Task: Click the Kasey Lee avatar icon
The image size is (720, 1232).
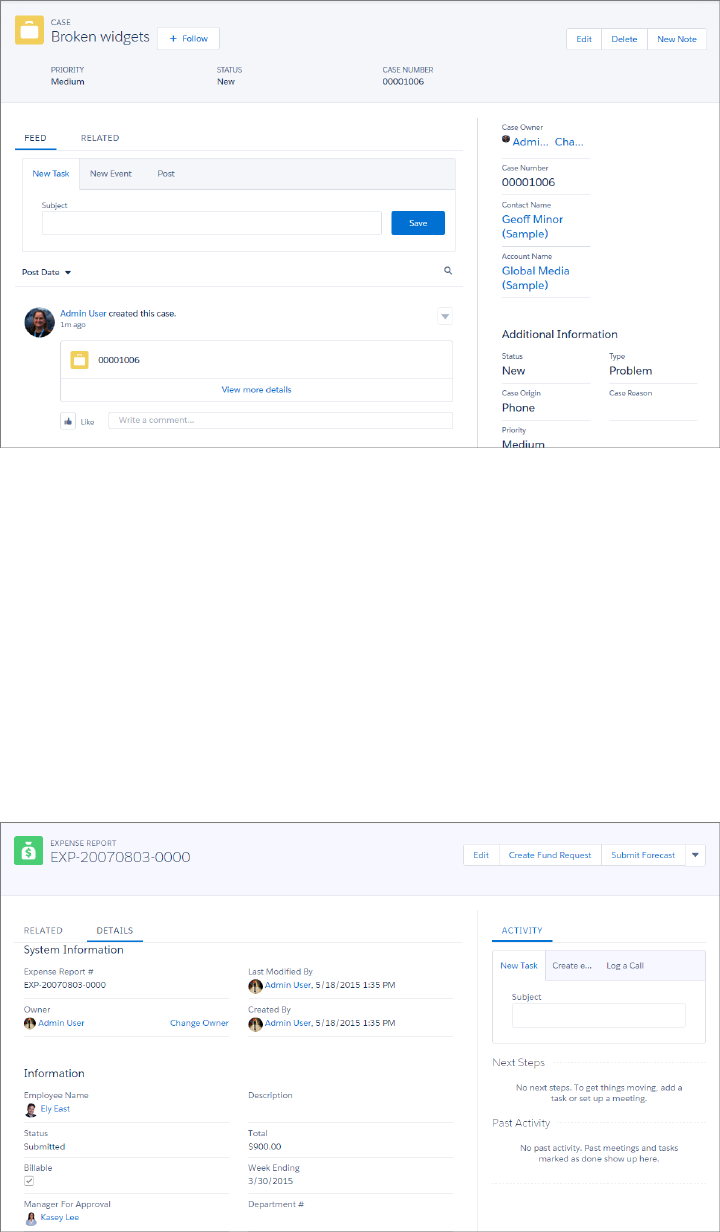Action: 31,1217
